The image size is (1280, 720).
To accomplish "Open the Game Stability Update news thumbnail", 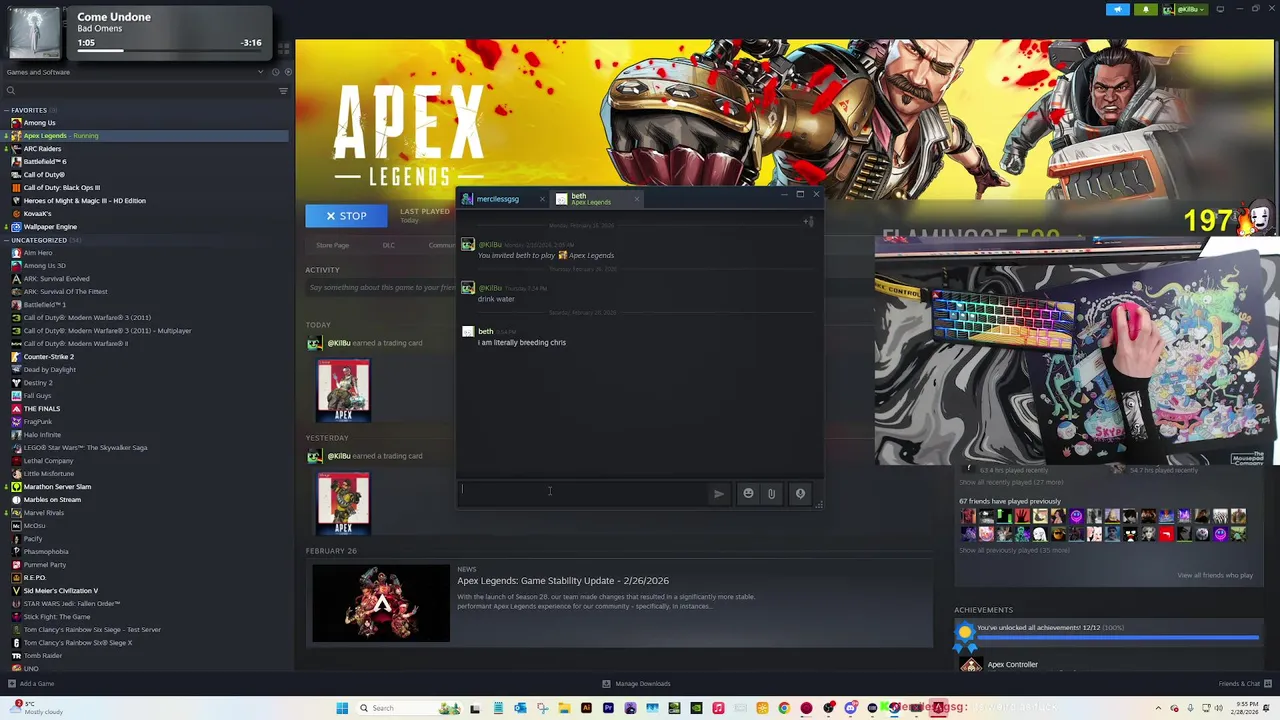I will coord(381,604).
